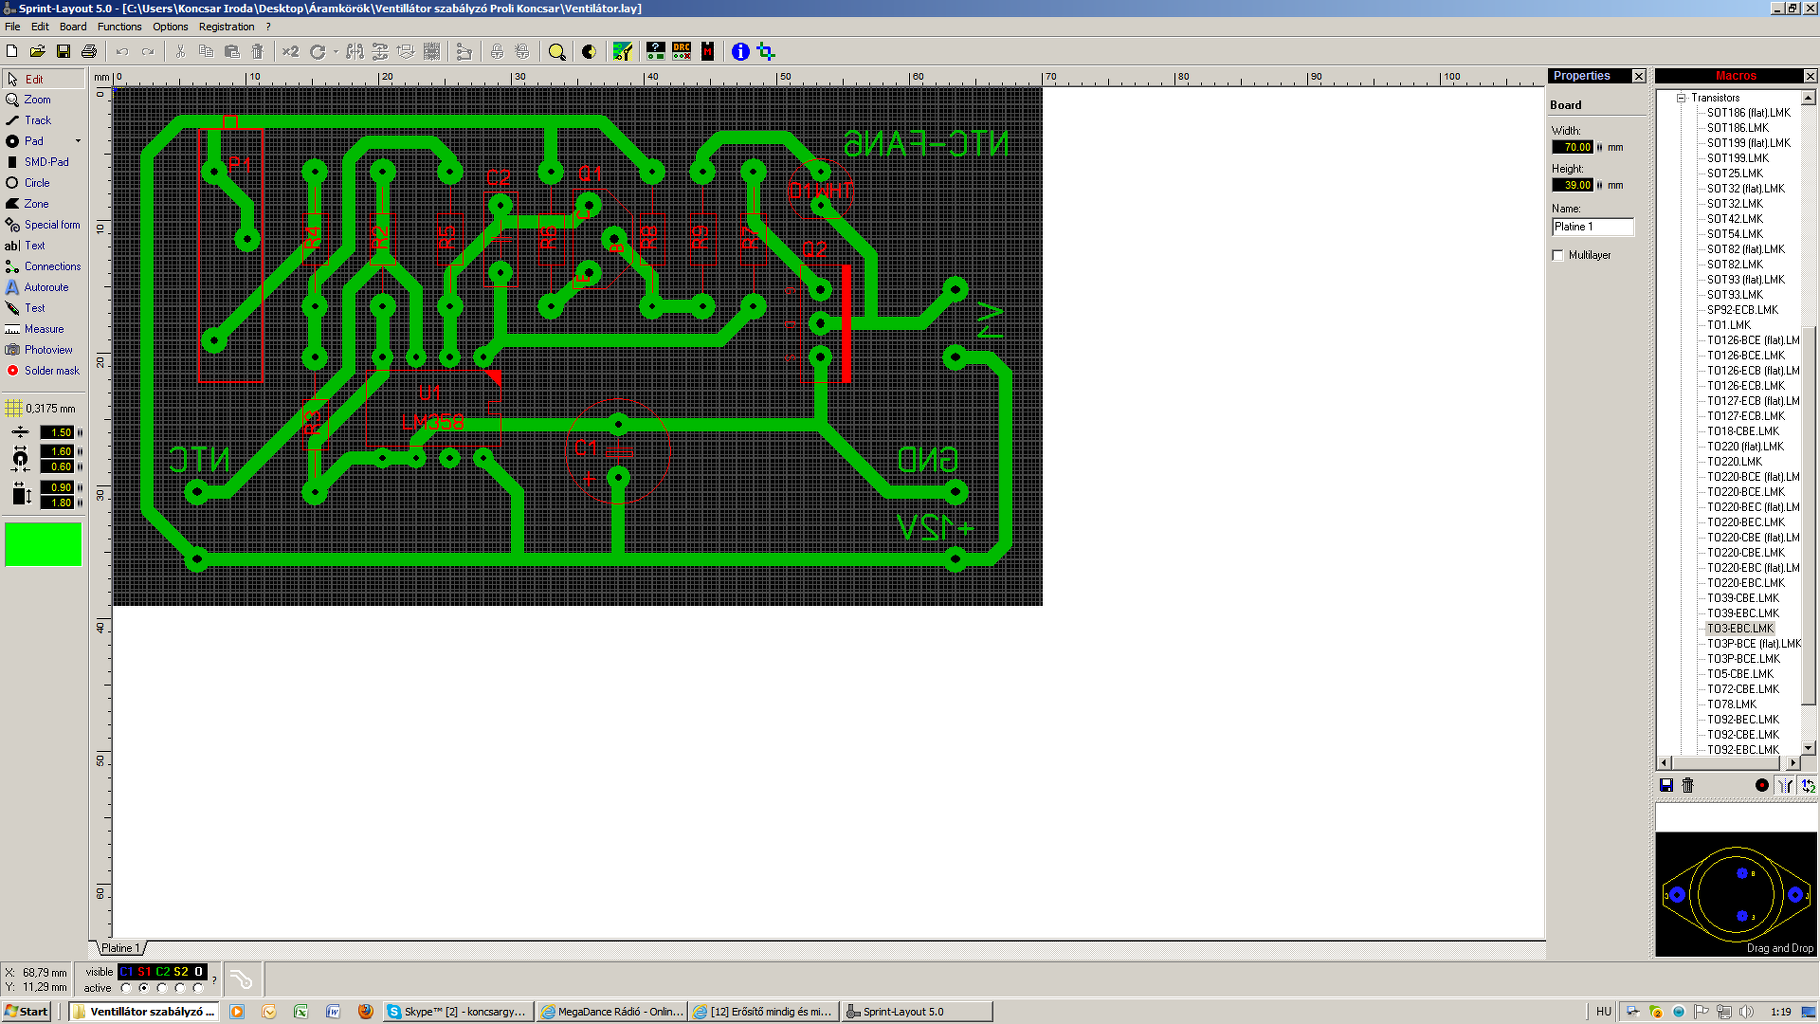The height and width of the screenshot is (1024, 1820).
Task: Toggle the Solder mask tool
Action: (x=43, y=371)
